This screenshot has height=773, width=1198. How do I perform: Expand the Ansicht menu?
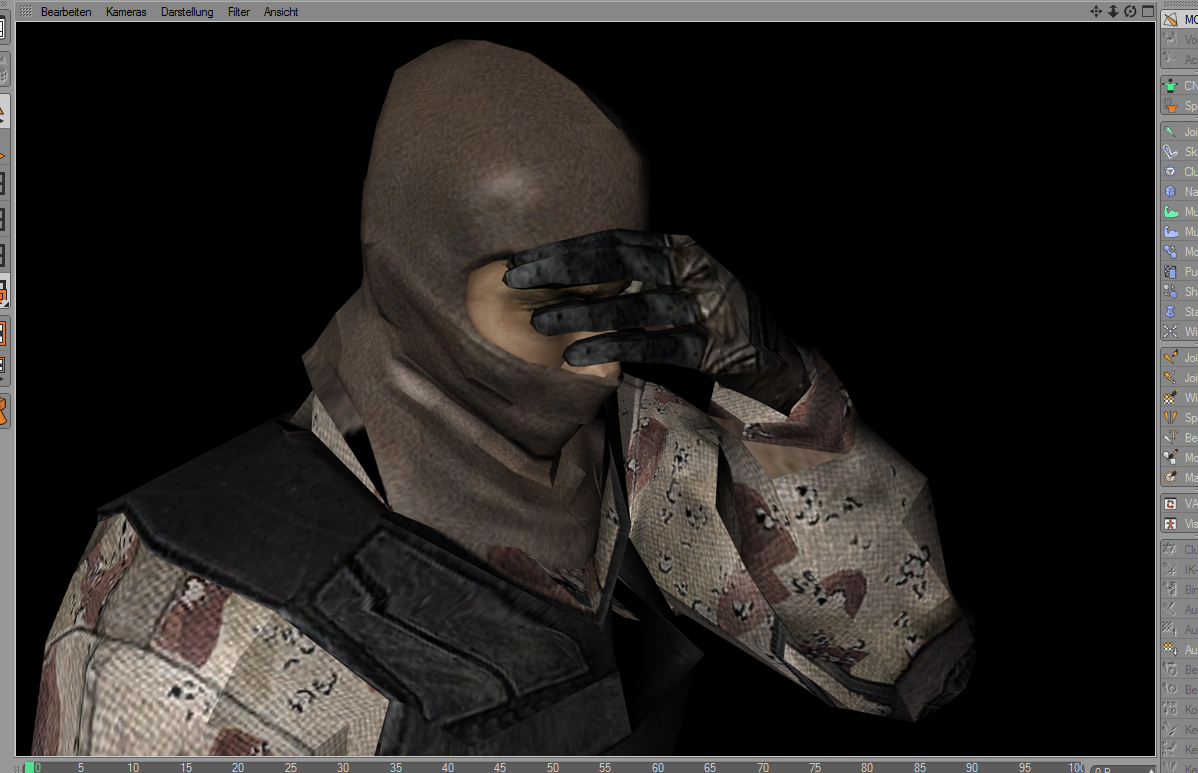pos(281,12)
